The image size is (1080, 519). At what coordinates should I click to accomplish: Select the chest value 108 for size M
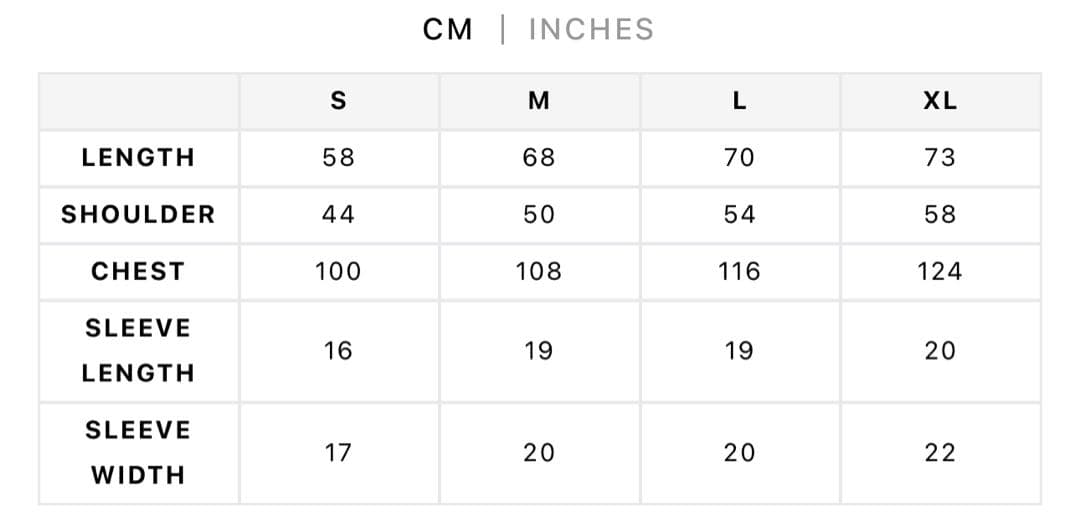[539, 272]
